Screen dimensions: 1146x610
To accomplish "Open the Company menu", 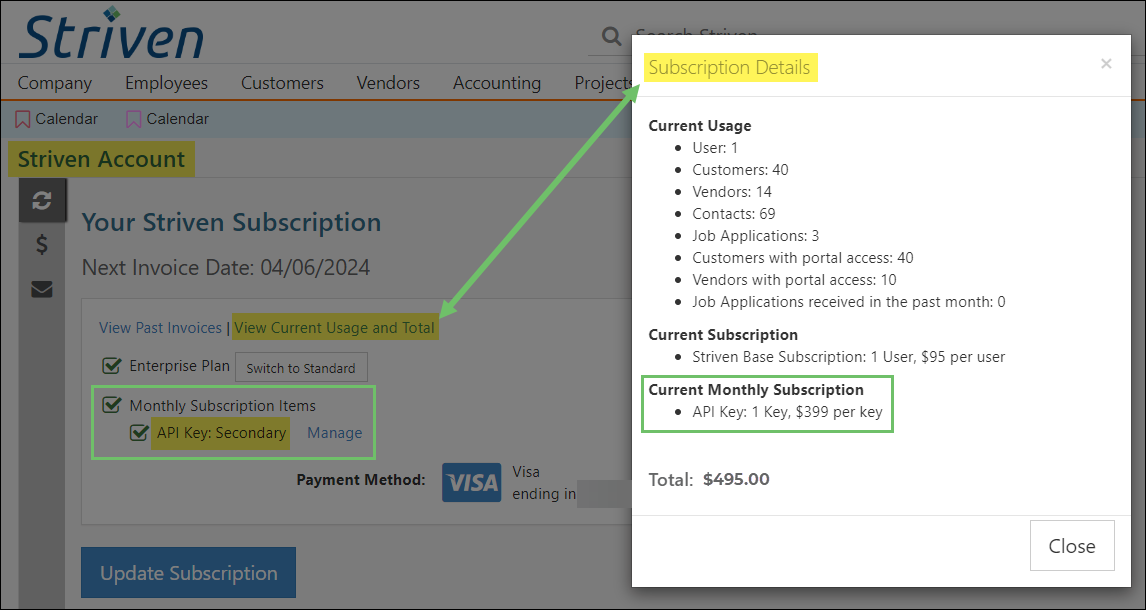I will pos(55,83).
